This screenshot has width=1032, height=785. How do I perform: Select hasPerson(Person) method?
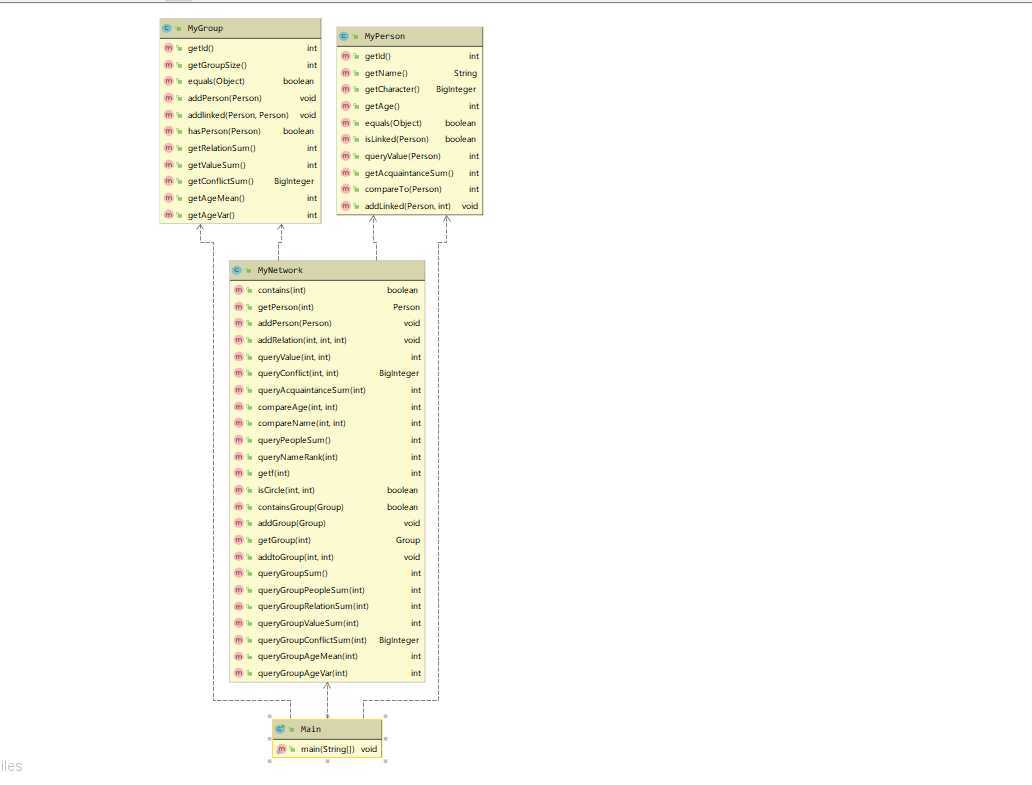[x=240, y=131]
